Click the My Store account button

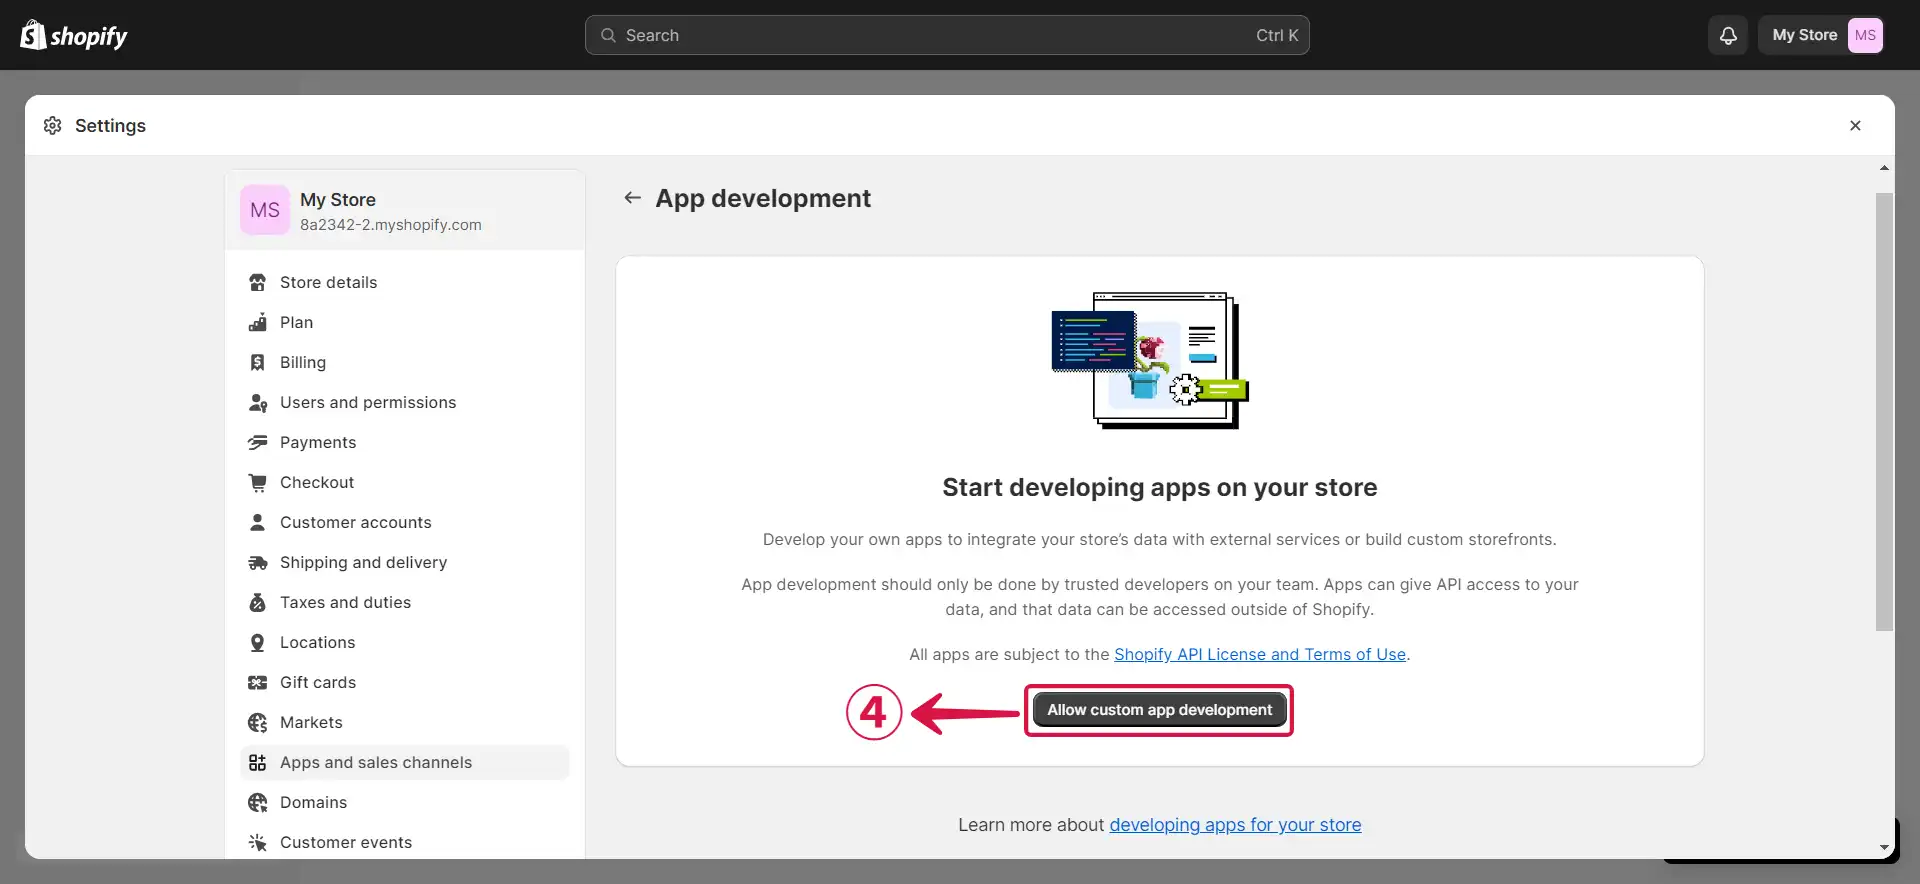(1821, 35)
